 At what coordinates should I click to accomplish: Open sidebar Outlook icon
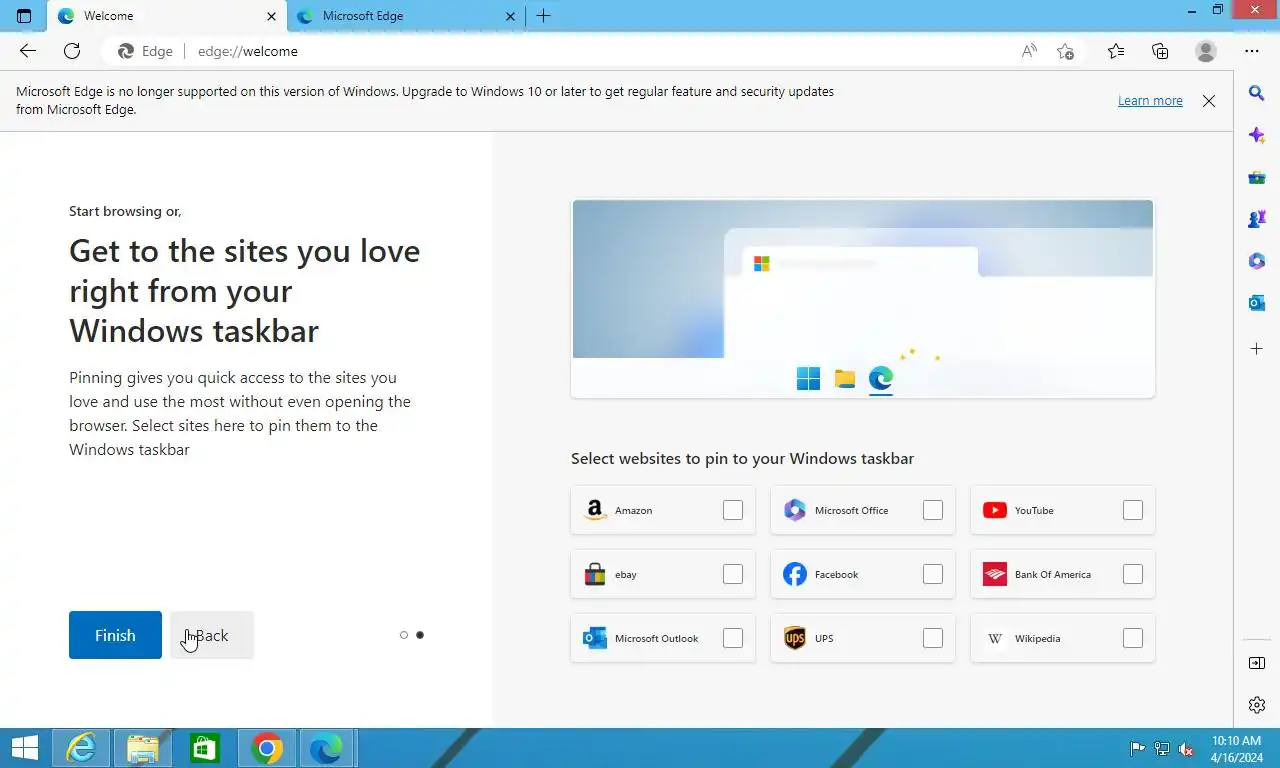coord(1257,303)
